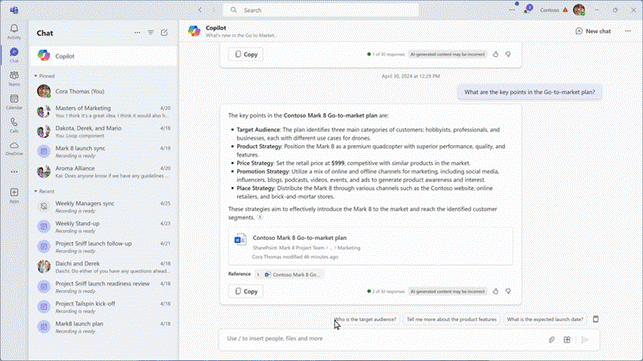The width and height of the screenshot is (643, 361).
Task: Thumbs down the first Copilot response
Action: 508,54
